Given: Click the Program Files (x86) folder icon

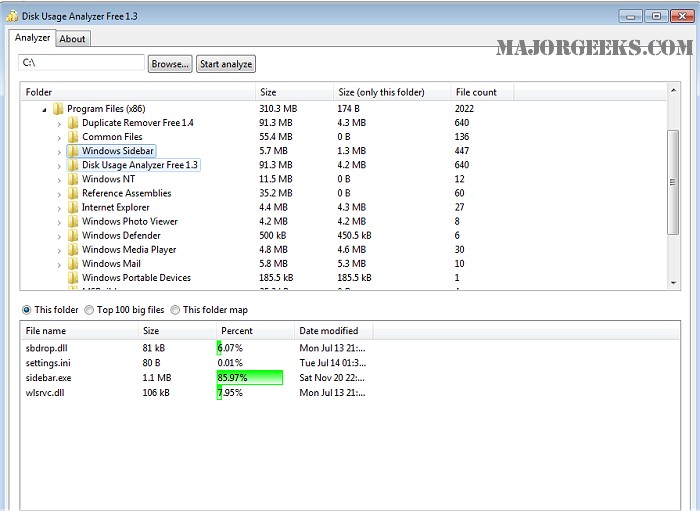Looking at the screenshot, I should [x=58, y=108].
